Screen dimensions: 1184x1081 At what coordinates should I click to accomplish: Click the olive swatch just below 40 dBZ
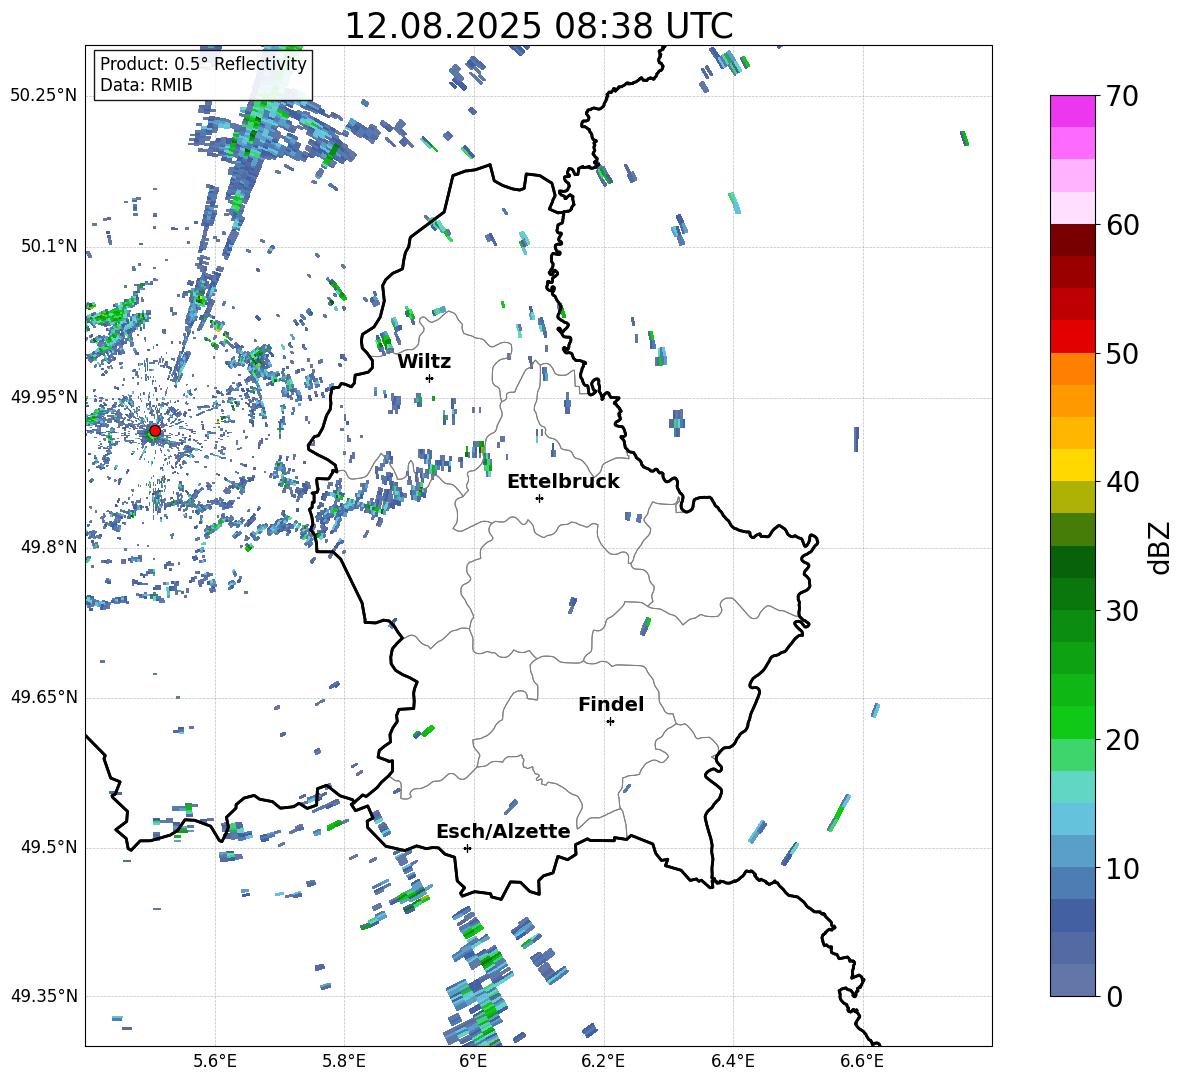[1072, 497]
